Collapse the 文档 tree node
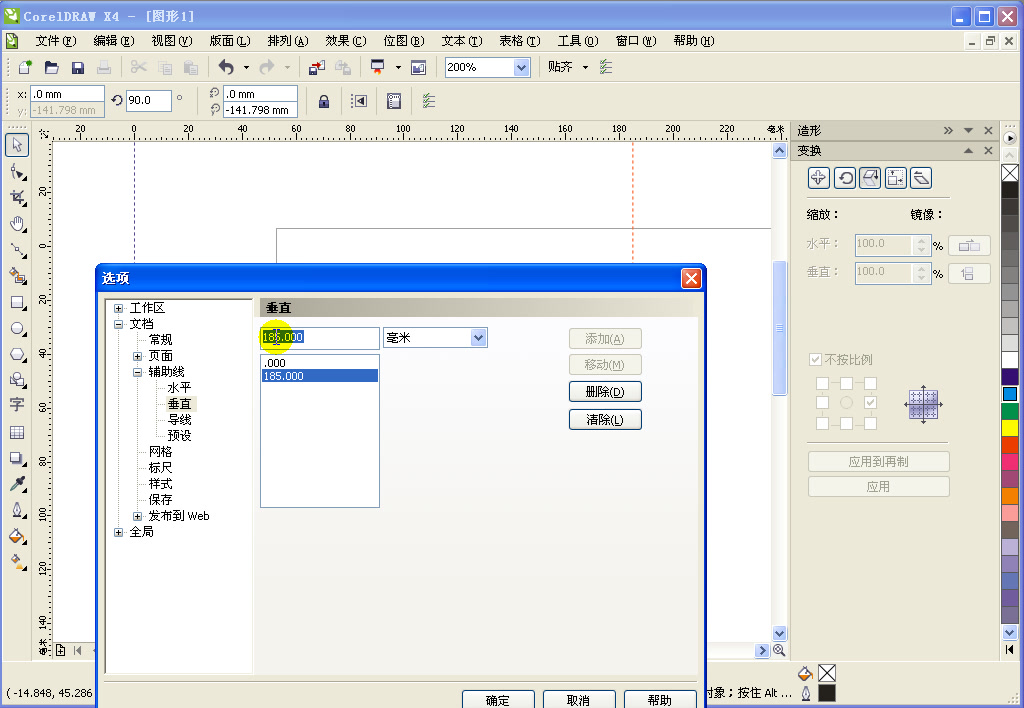The image size is (1024, 708). 118,324
